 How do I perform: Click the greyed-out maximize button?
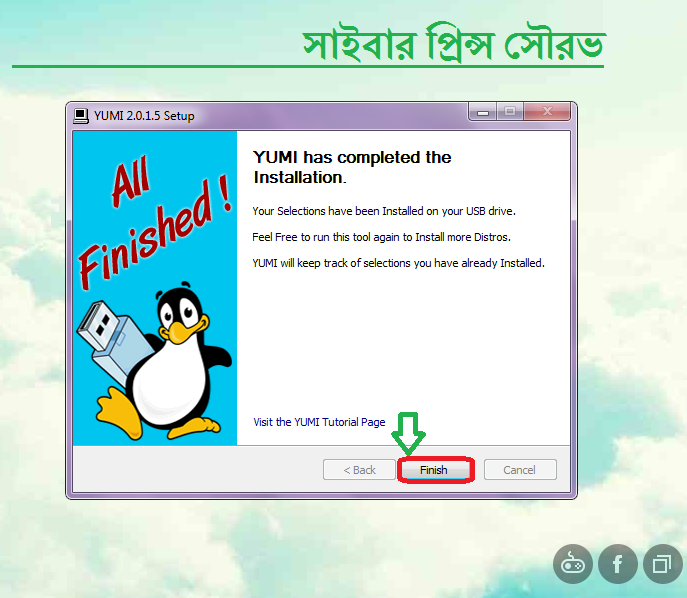tap(510, 112)
